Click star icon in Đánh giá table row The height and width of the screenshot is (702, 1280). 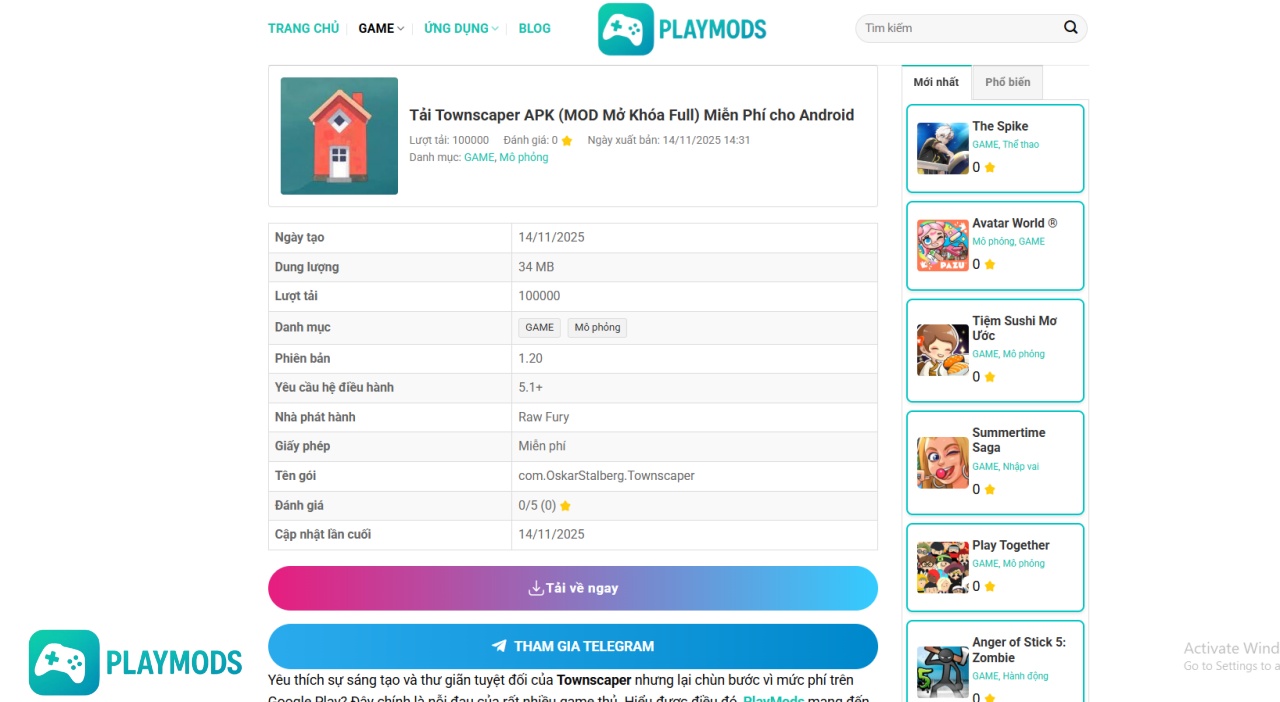565,506
